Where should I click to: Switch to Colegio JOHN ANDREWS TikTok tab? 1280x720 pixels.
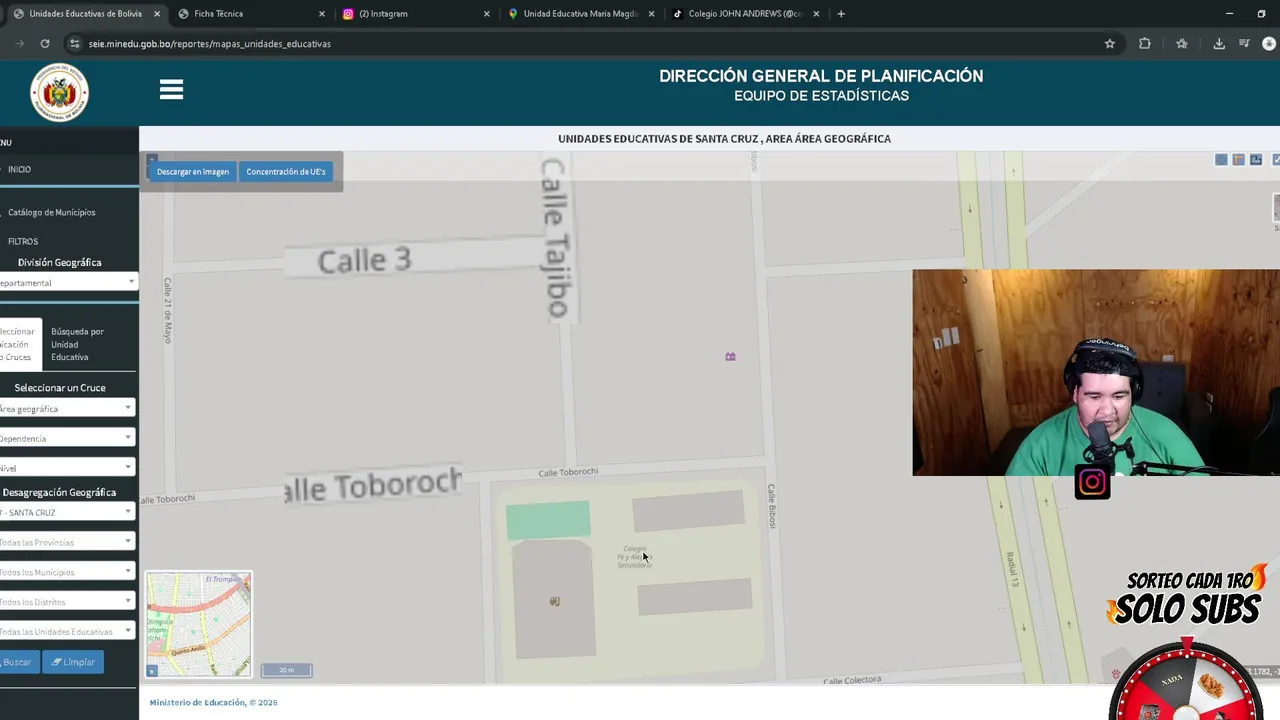click(x=746, y=14)
